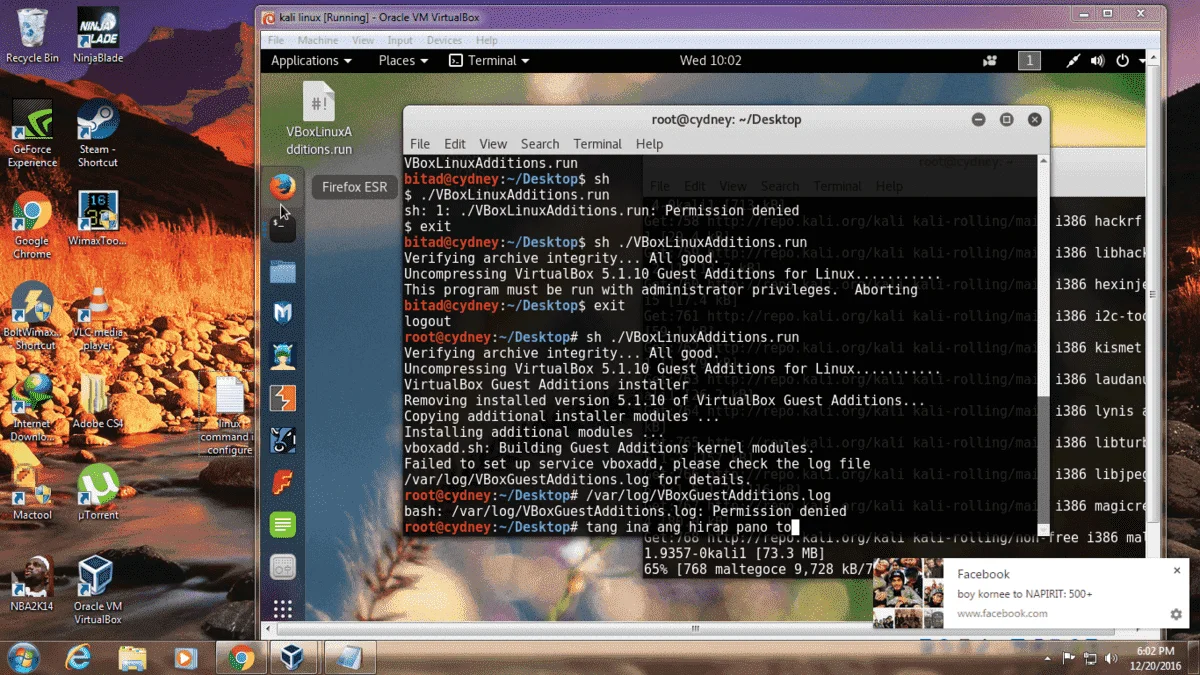Select VBoxLinuxAdditions.run file on Kali desktop
Viewport: 1200px width, 675px height.
(319, 118)
